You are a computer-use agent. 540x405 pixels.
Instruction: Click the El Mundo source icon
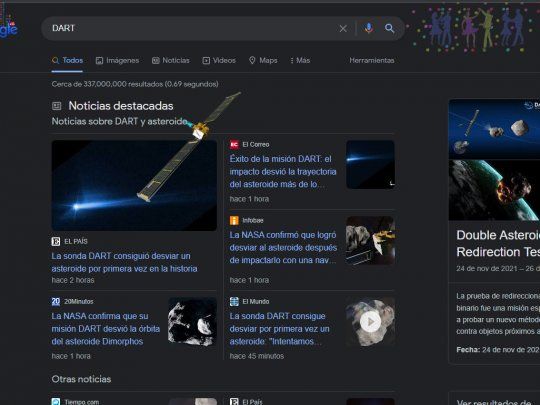click(x=234, y=302)
